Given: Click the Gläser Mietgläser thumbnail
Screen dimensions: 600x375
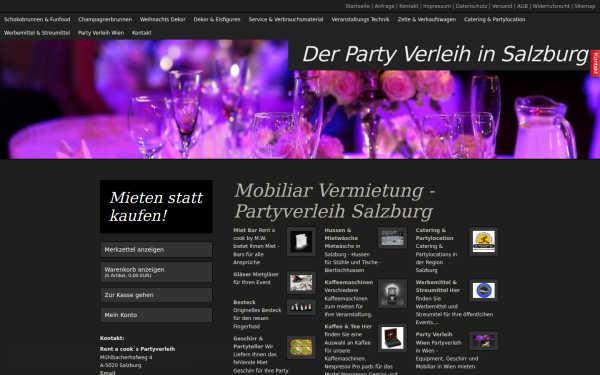Looking at the screenshot, I should (301, 283).
